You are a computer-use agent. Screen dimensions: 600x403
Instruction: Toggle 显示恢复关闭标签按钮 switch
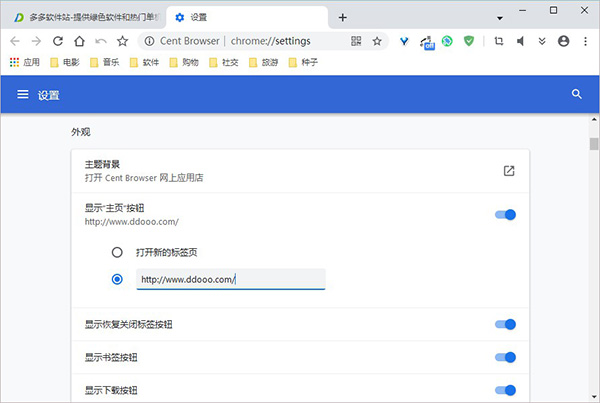click(x=505, y=325)
